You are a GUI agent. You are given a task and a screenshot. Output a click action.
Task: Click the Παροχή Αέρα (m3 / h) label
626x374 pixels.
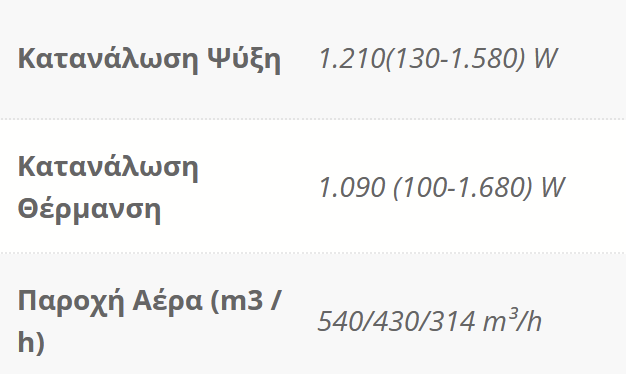[x=150, y=322]
